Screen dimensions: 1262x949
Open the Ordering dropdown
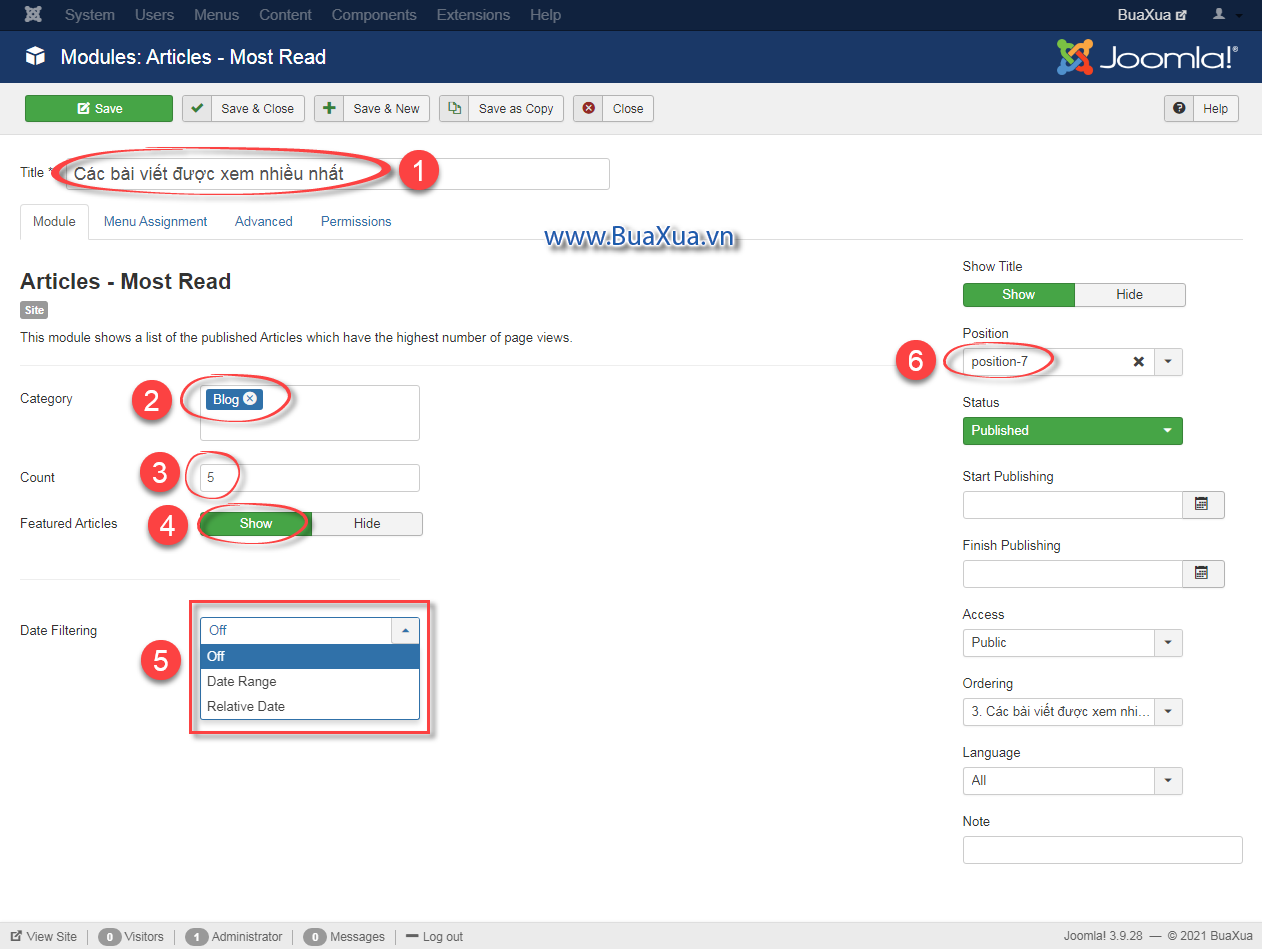[x=1073, y=712]
